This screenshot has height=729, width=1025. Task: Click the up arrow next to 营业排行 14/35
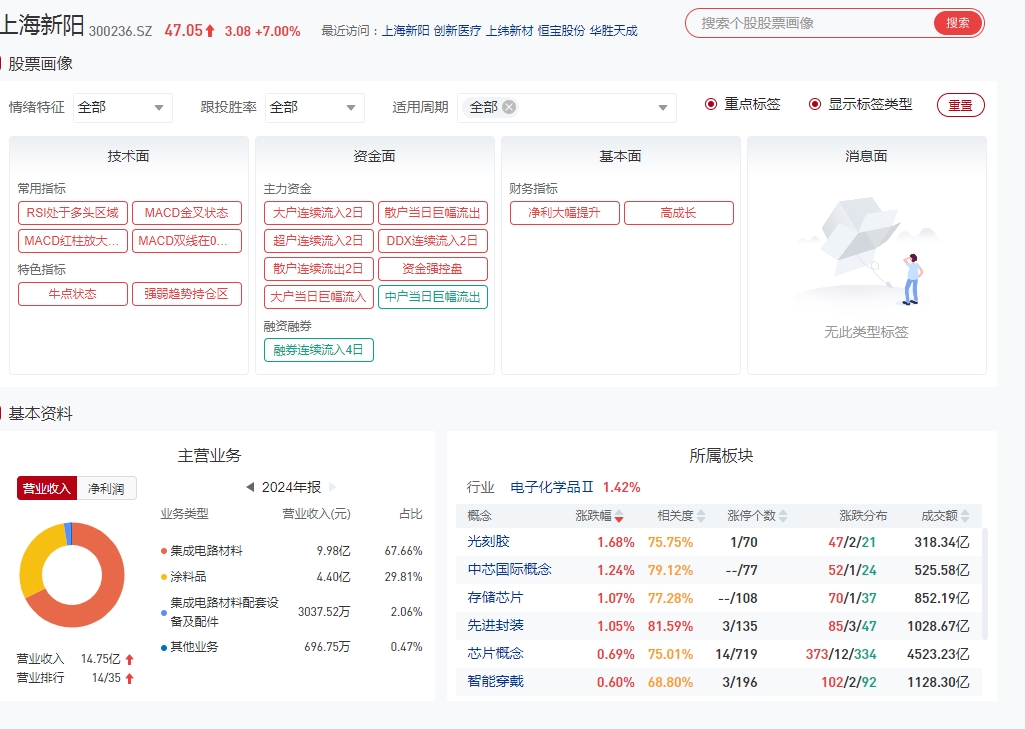pos(129,679)
